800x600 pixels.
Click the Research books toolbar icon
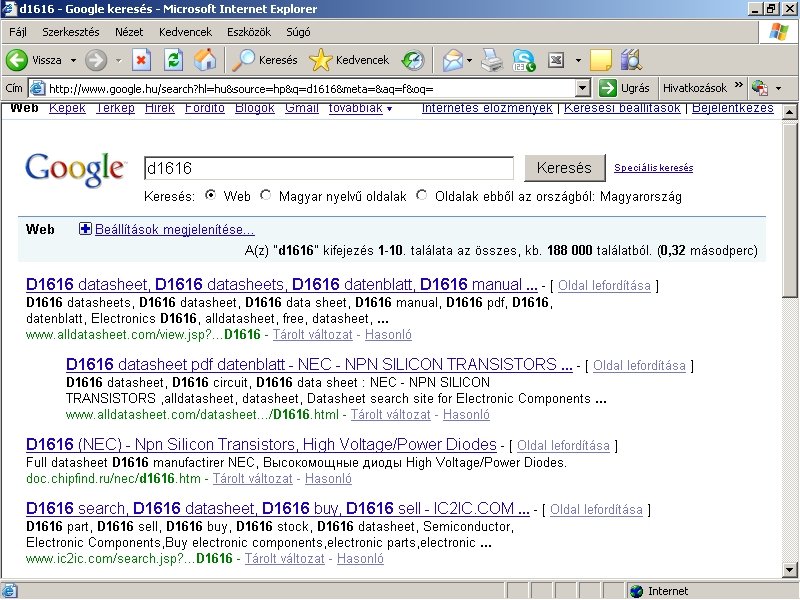pos(631,60)
